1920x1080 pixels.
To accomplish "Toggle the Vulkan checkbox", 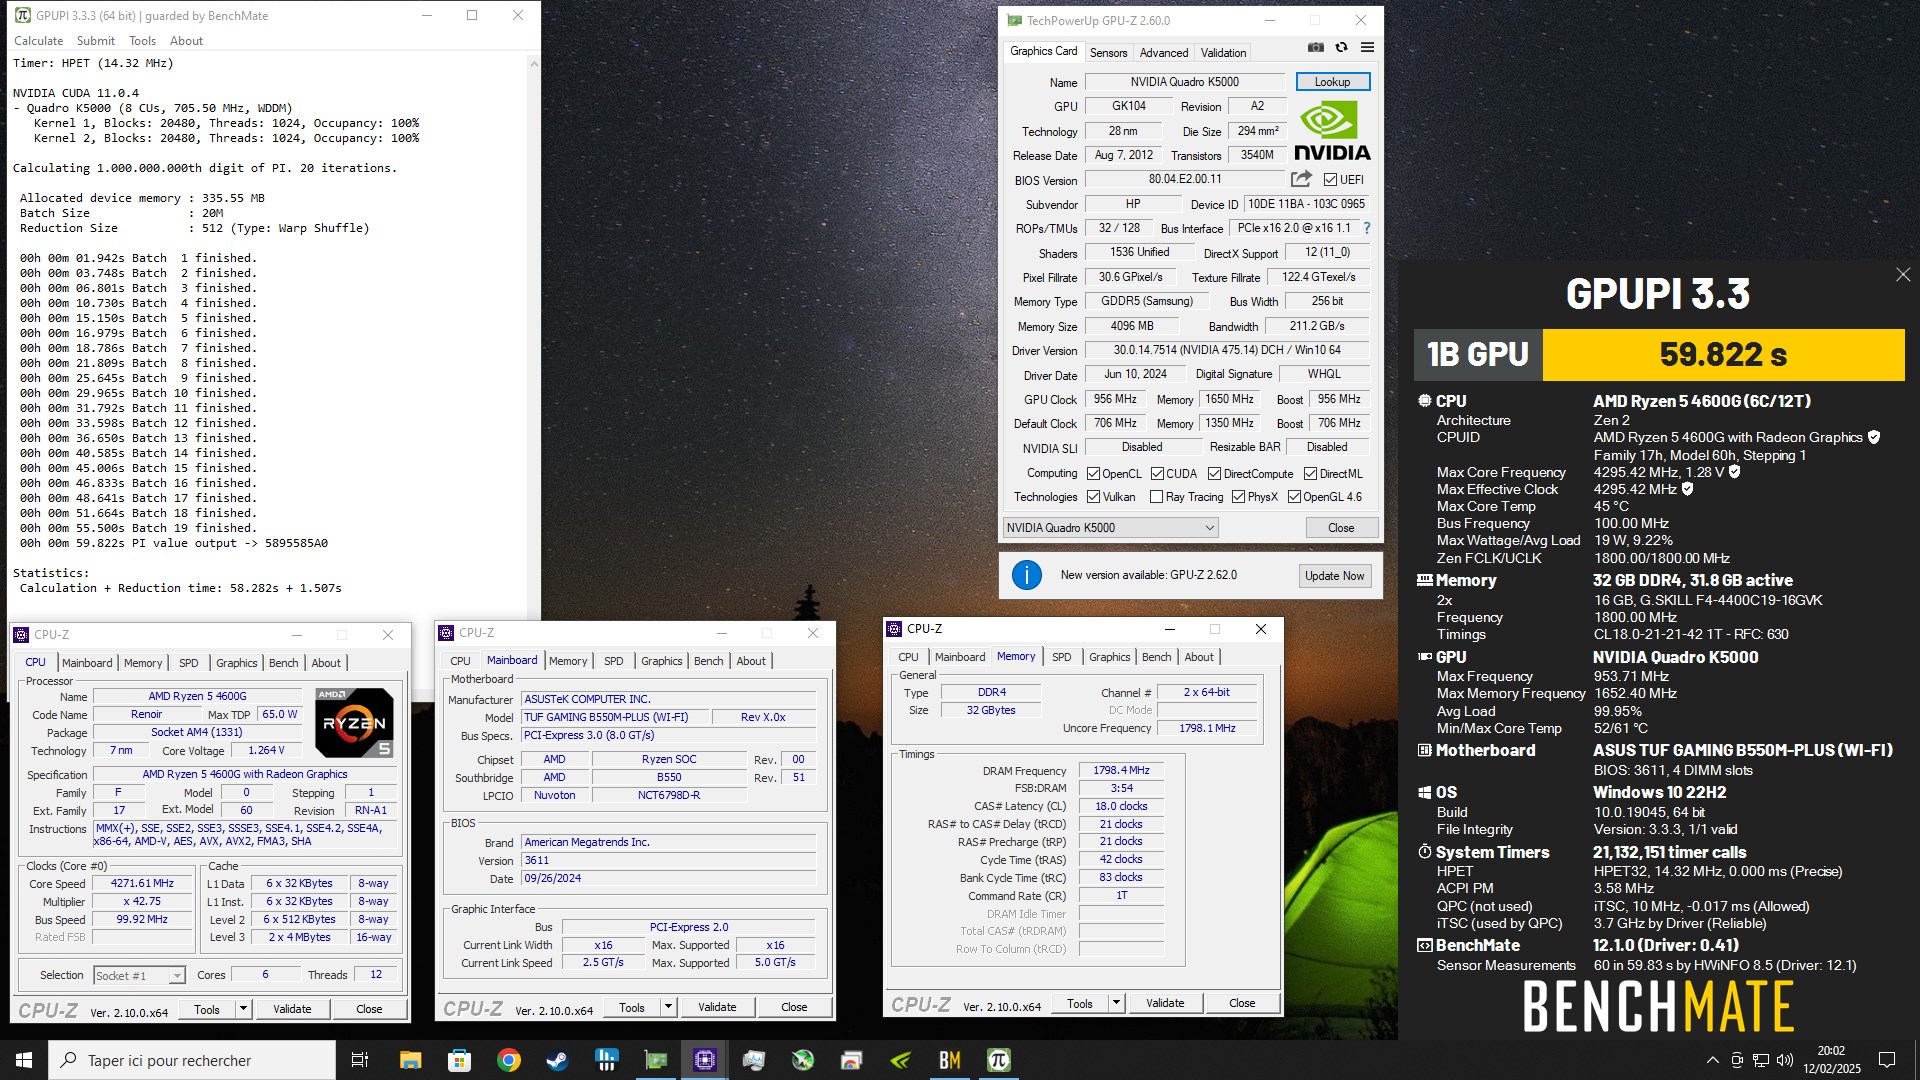I will pos(1094,497).
